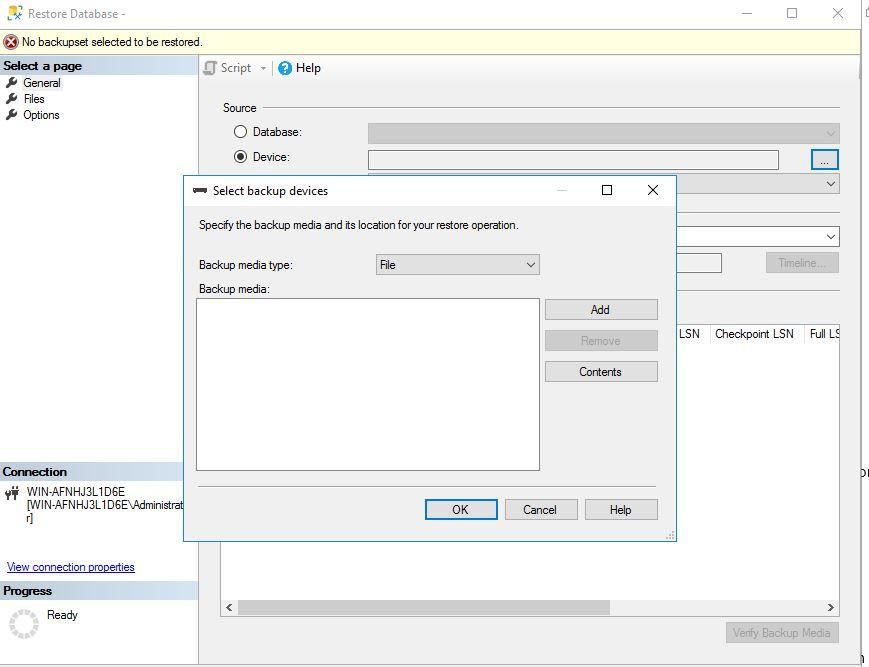Click the browse ellipsis button for Device
This screenshot has height=667, width=869.
(825, 160)
